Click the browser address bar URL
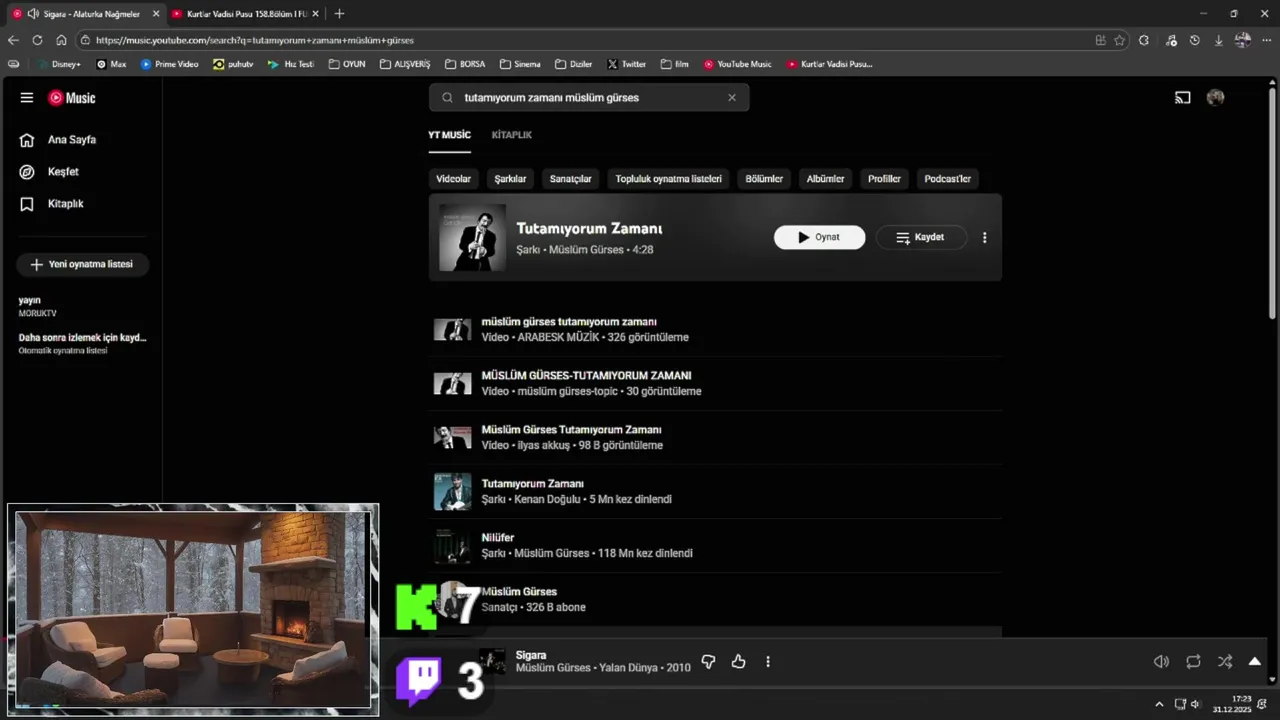 (255, 40)
